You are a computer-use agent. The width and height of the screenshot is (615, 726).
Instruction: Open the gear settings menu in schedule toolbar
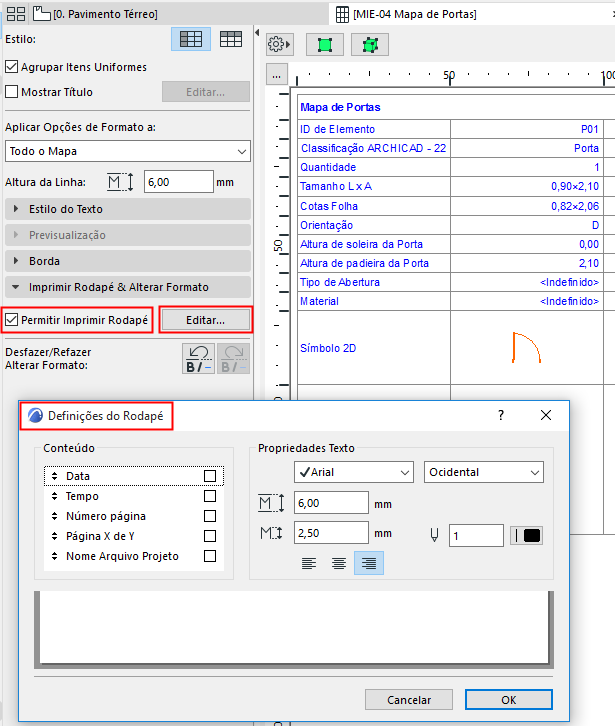point(280,45)
